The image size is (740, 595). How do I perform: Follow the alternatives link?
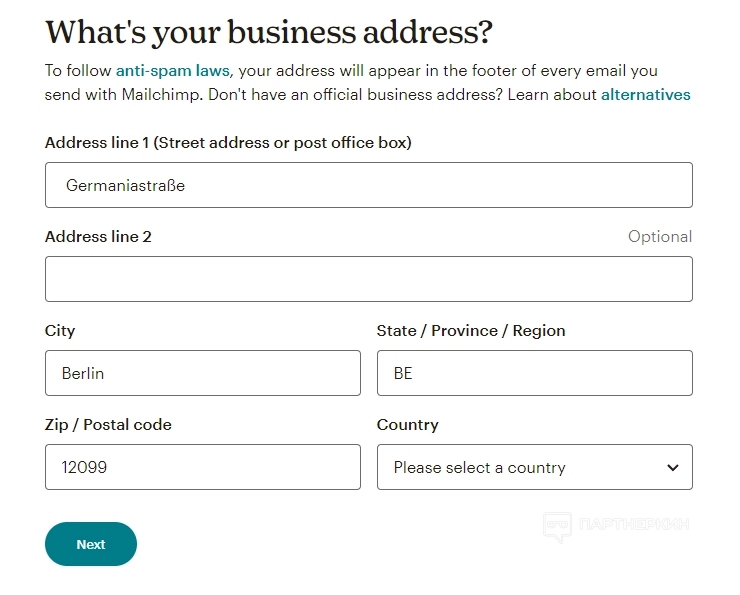pos(645,95)
